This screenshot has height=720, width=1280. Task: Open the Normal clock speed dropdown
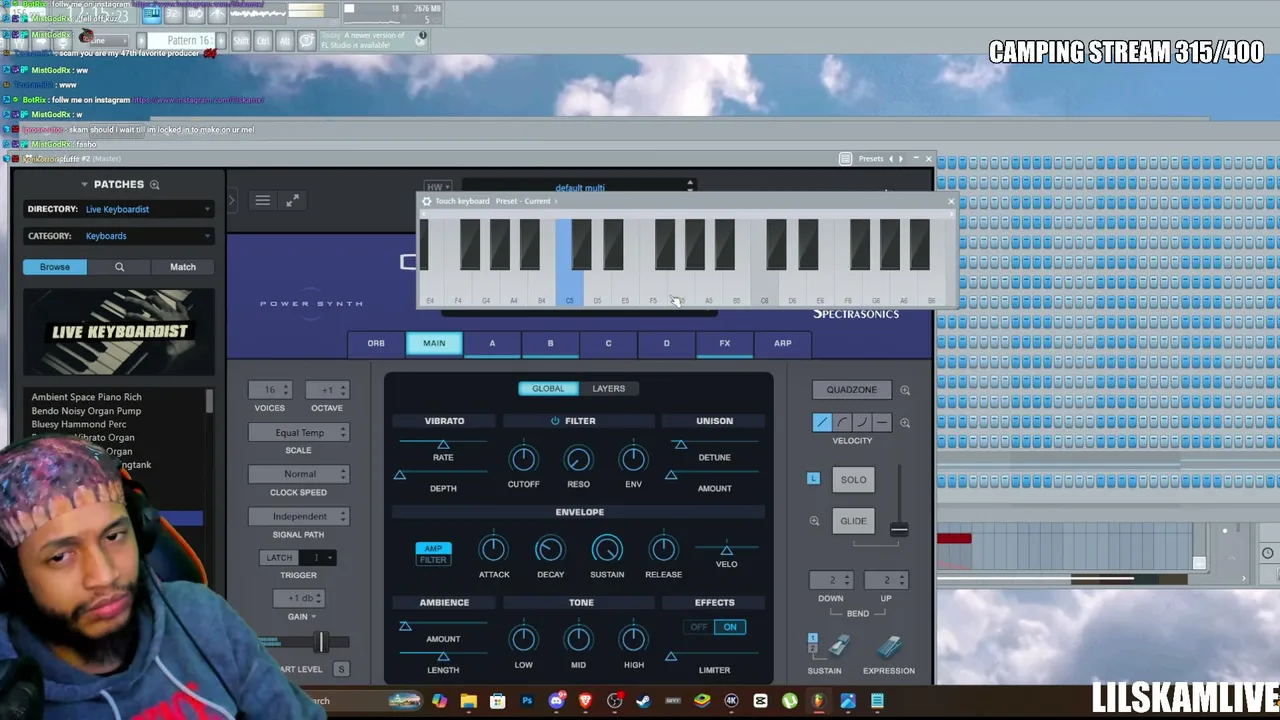(x=298, y=474)
